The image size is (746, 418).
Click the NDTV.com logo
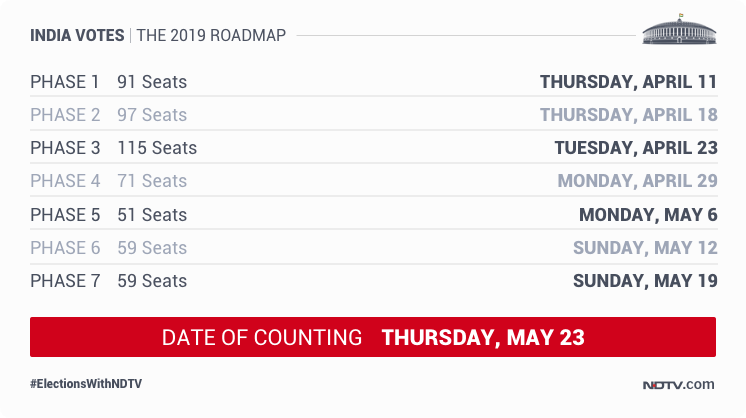pyautogui.click(x=678, y=384)
